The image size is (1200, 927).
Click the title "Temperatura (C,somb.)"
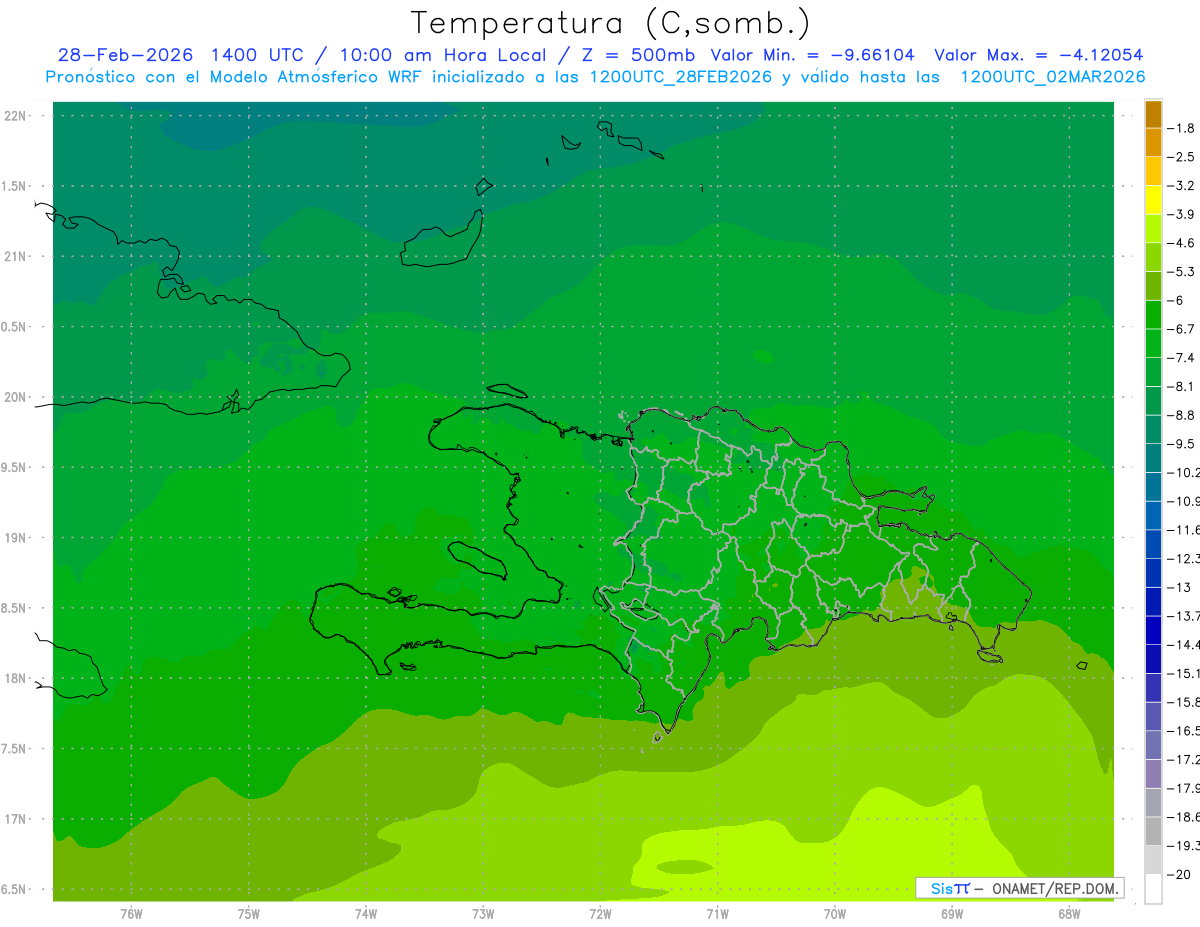(610, 23)
